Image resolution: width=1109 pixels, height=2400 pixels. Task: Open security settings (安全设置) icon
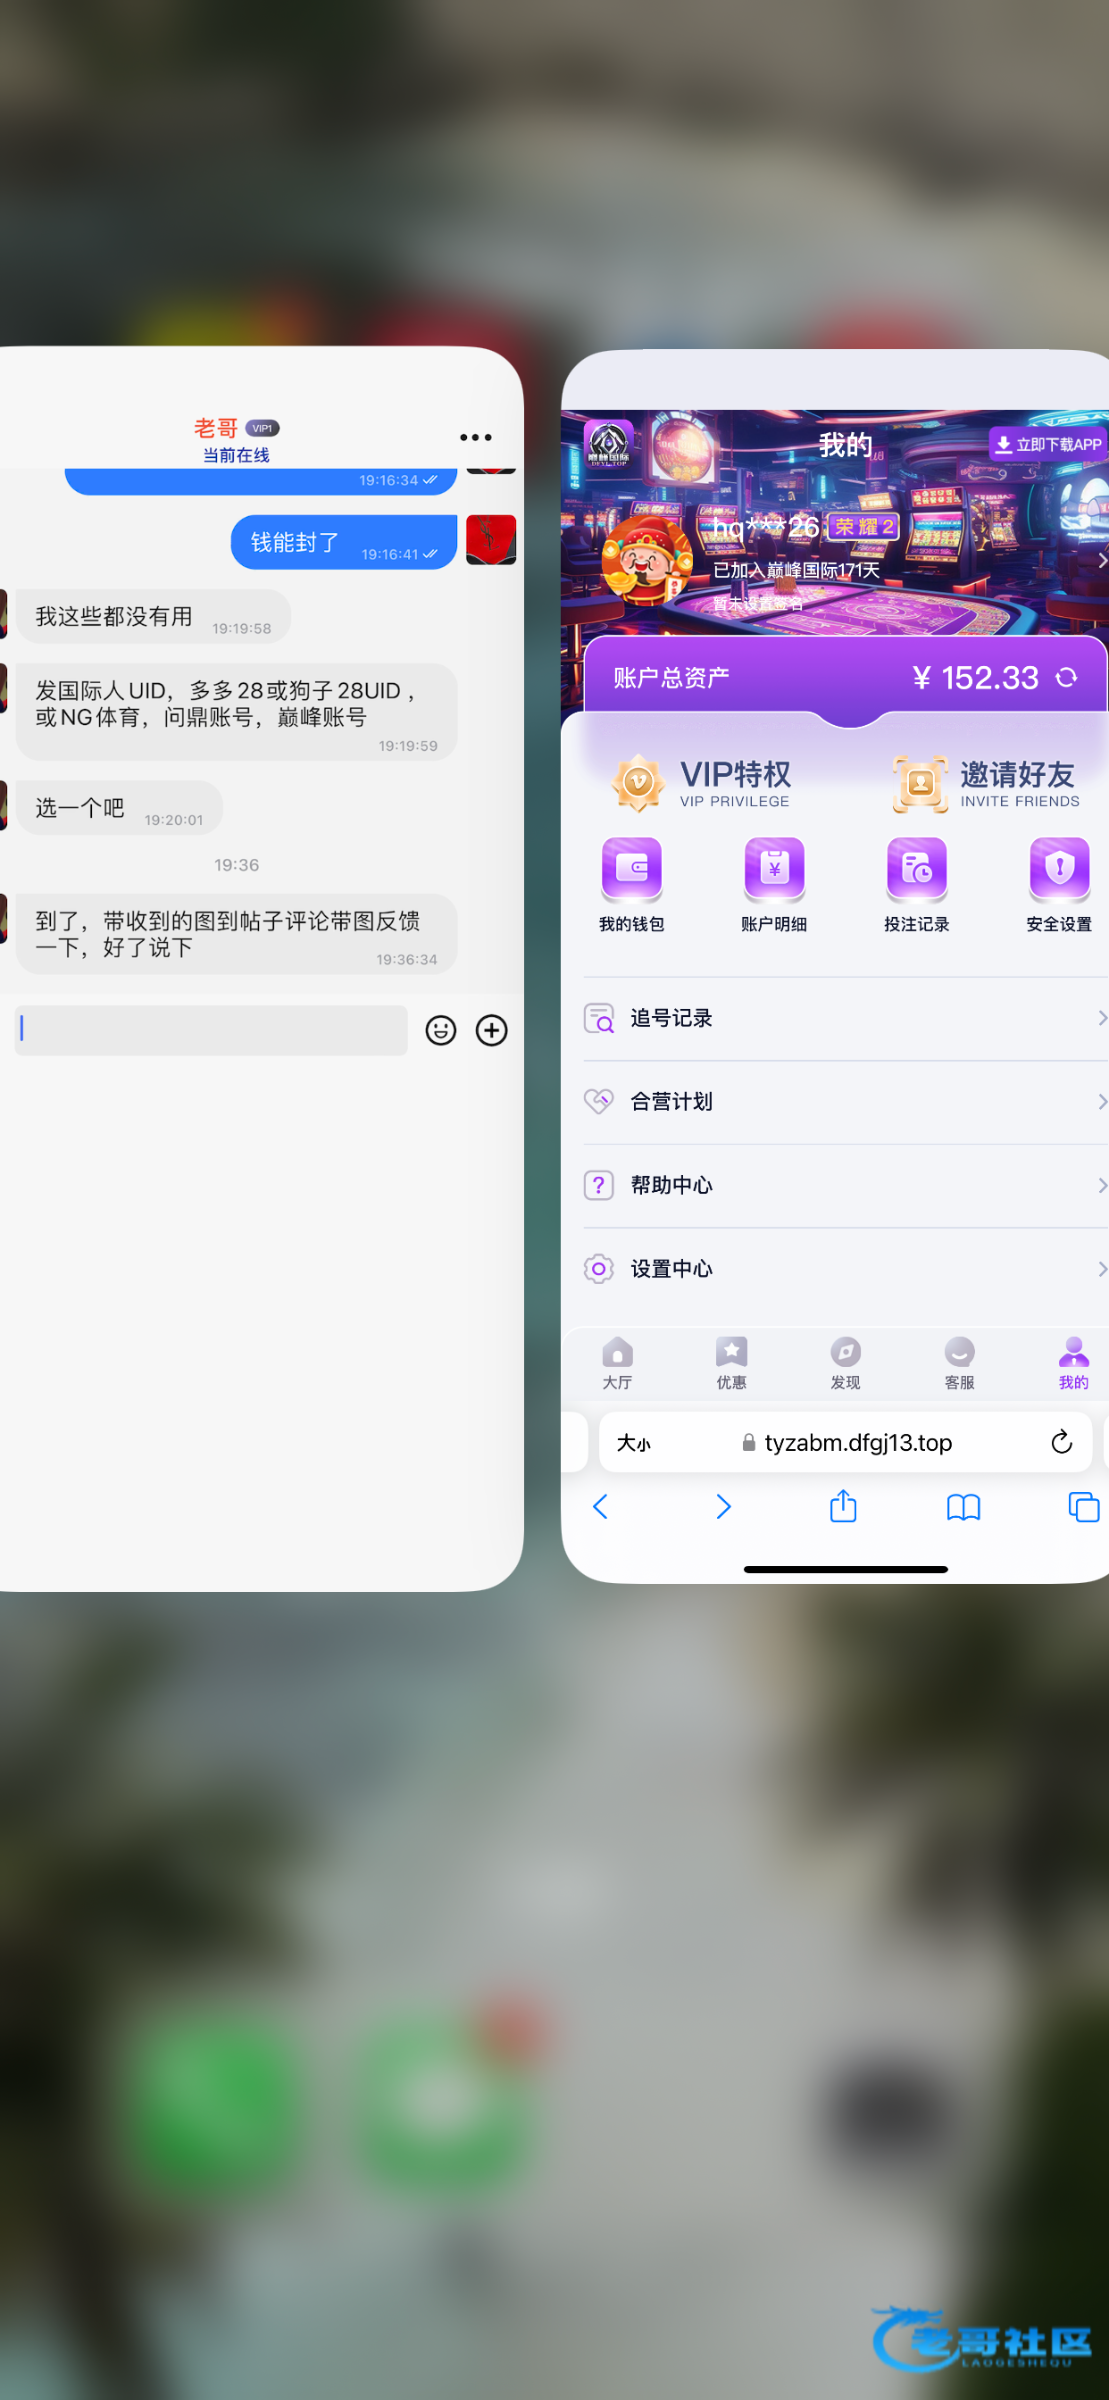tap(1059, 868)
